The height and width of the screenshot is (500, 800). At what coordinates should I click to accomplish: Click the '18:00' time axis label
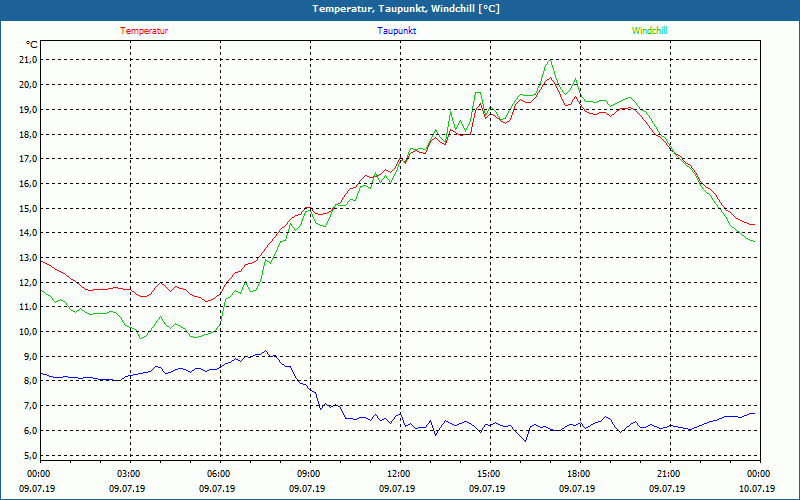(579, 474)
